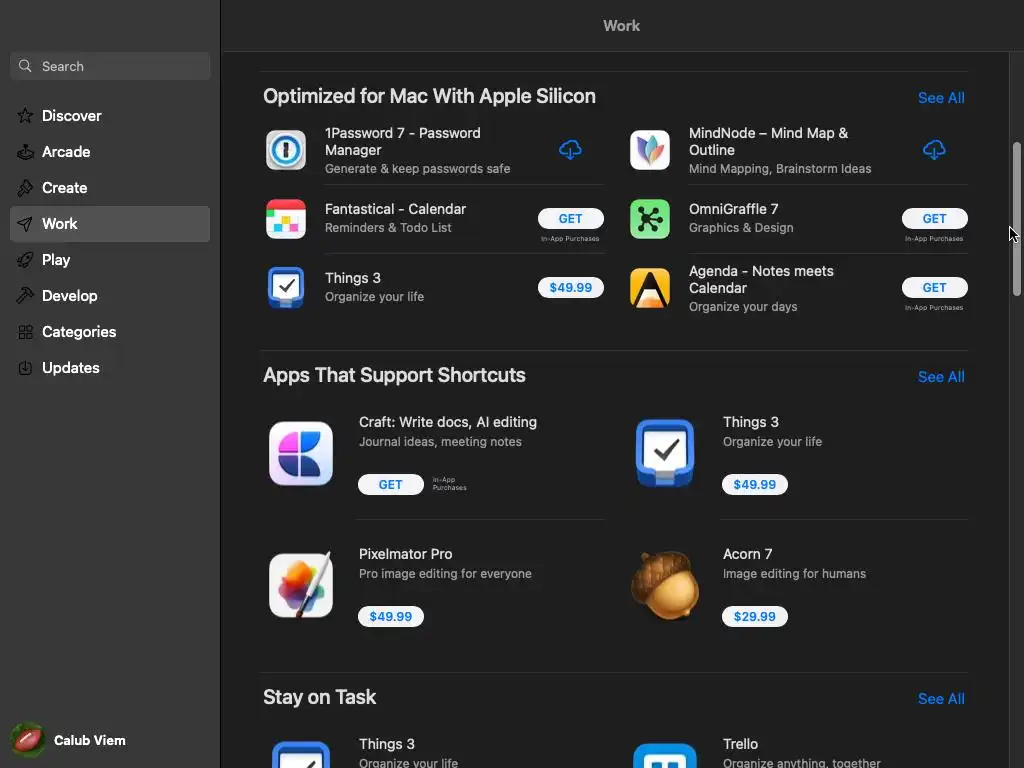Click the 1Password 7 app icon

point(286,150)
